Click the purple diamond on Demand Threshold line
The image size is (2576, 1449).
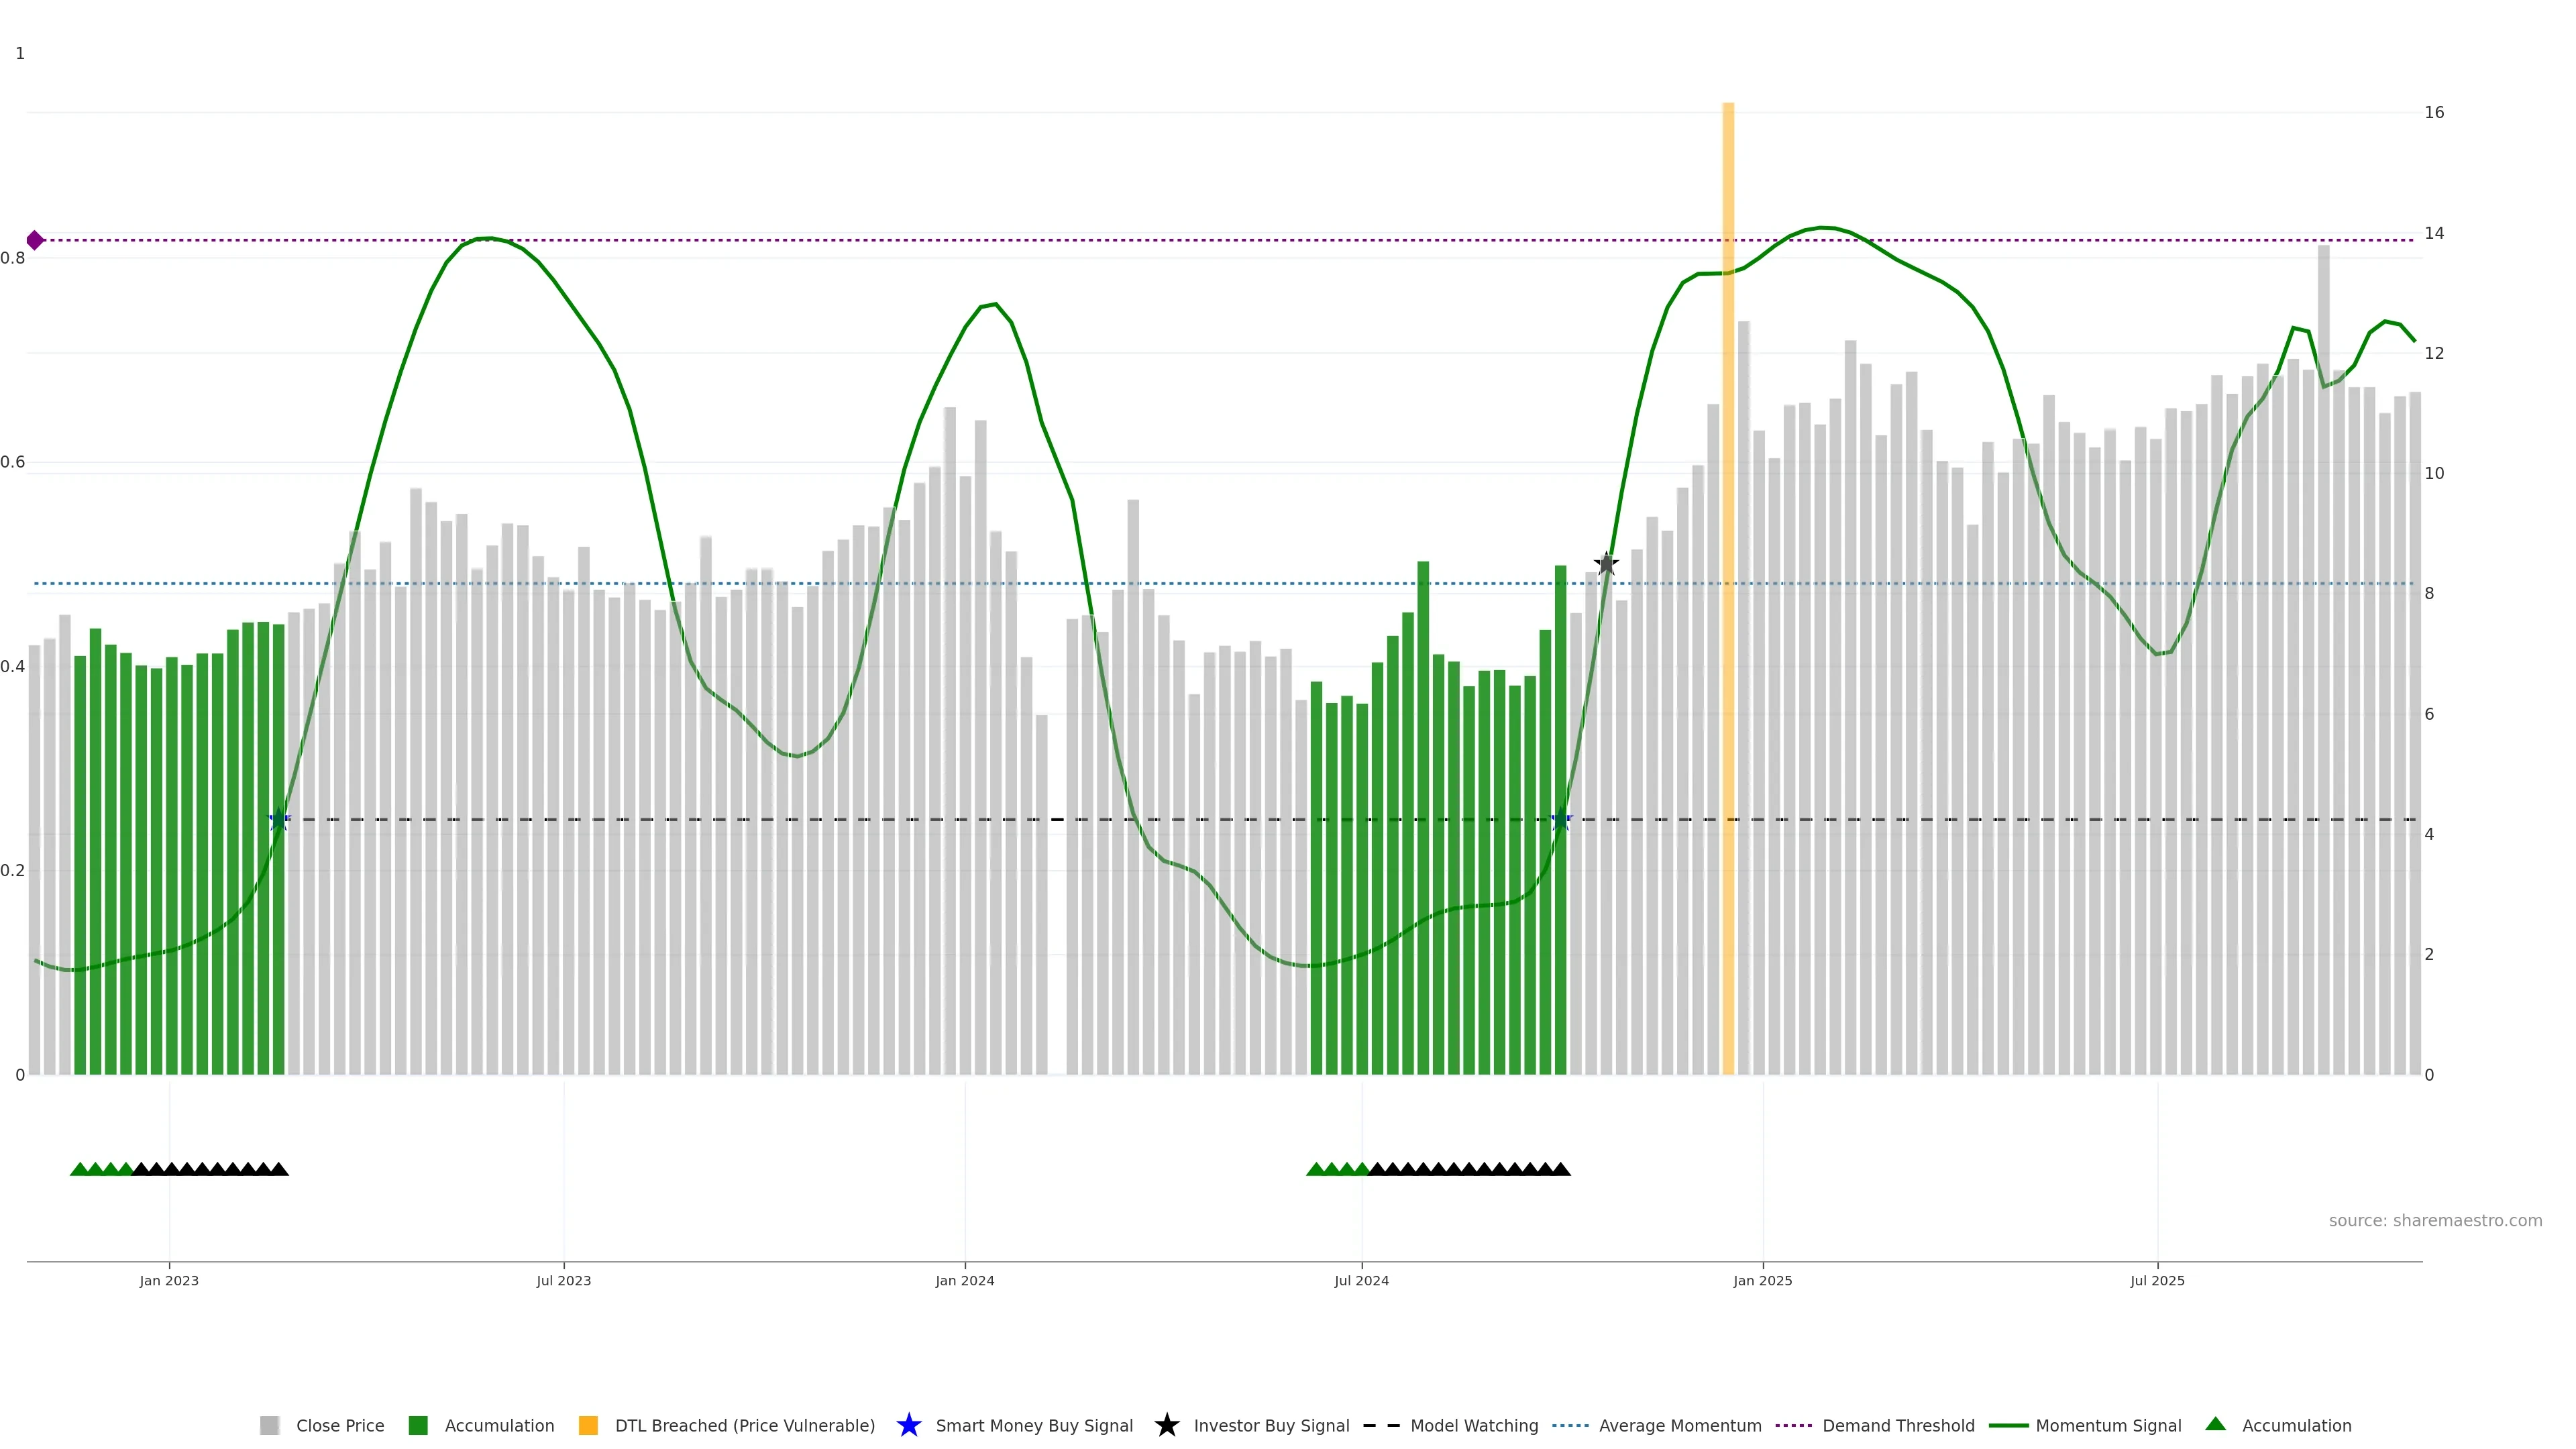[x=35, y=240]
